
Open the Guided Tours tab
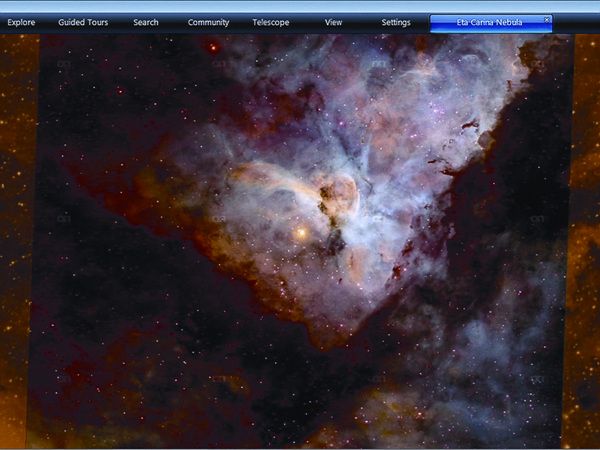[x=83, y=23]
